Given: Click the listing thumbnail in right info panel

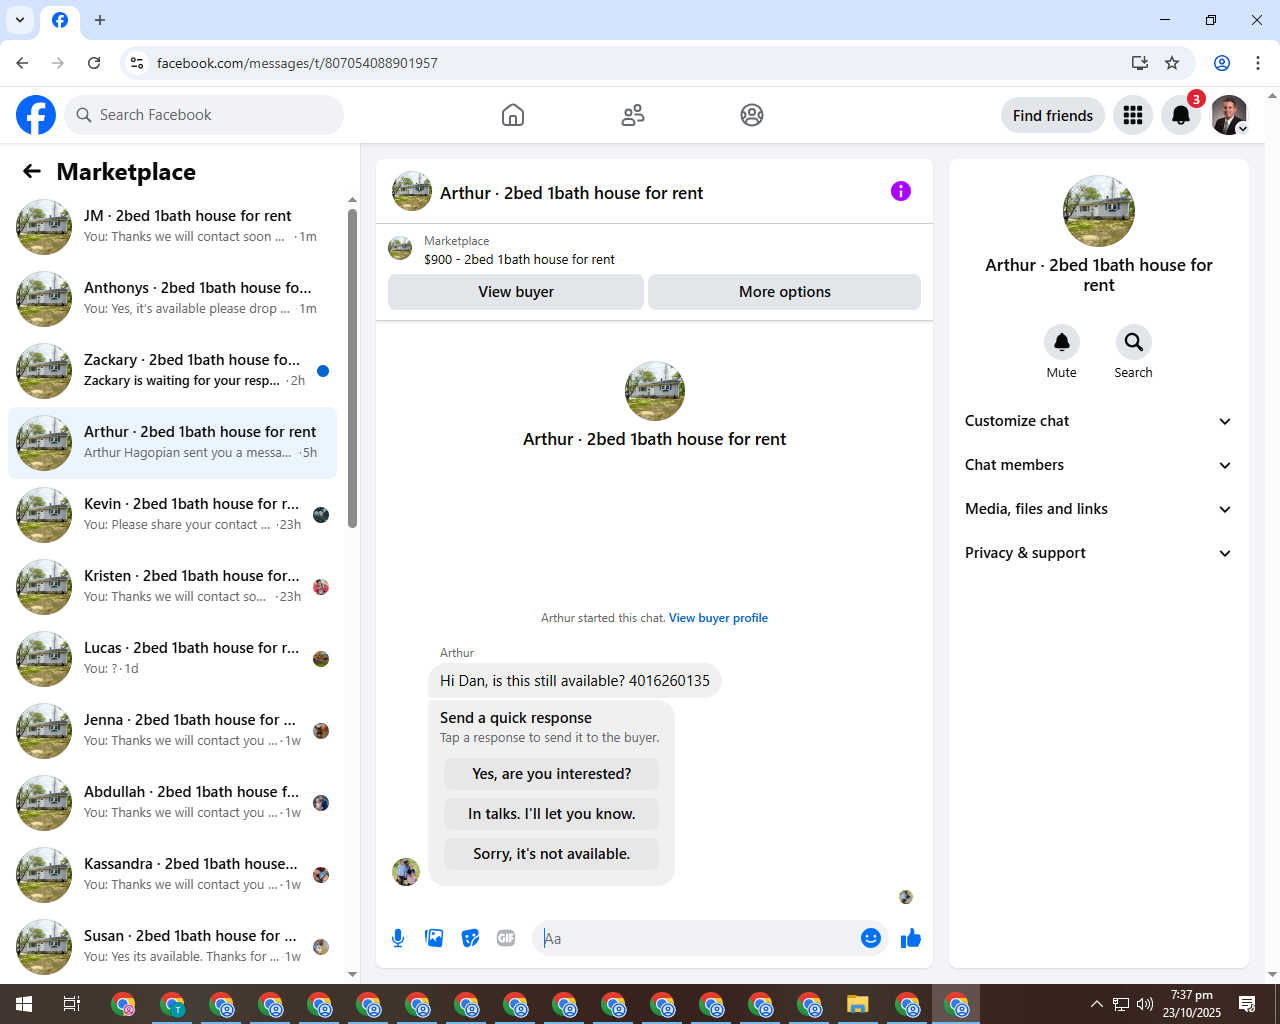Looking at the screenshot, I should 1099,211.
